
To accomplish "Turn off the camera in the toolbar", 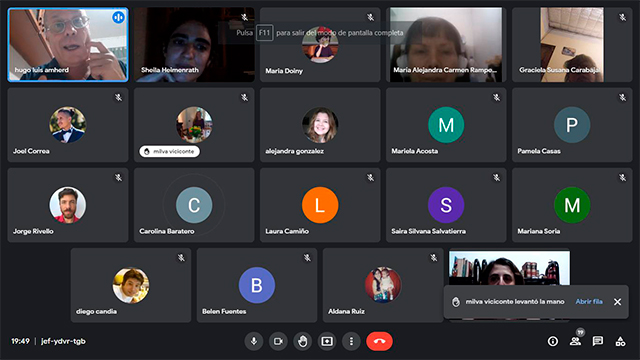I will click(x=278, y=341).
